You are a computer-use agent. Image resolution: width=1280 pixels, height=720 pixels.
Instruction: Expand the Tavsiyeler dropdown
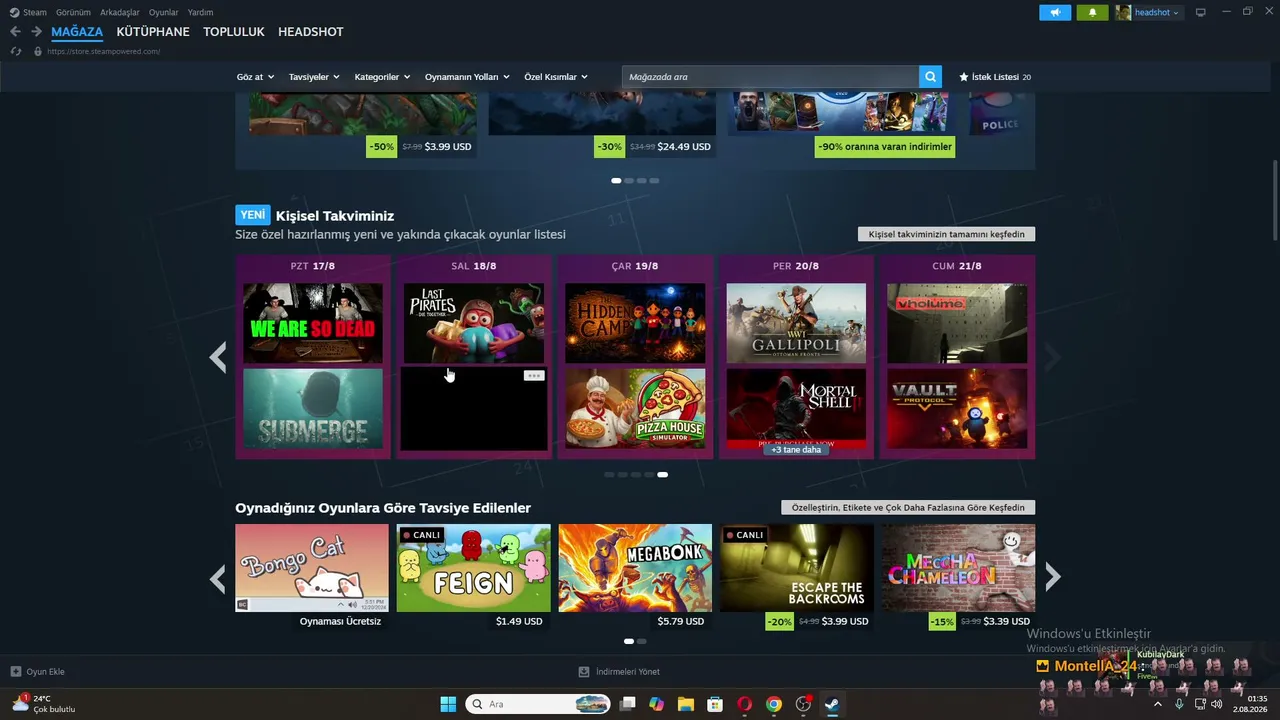(x=314, y=77)
